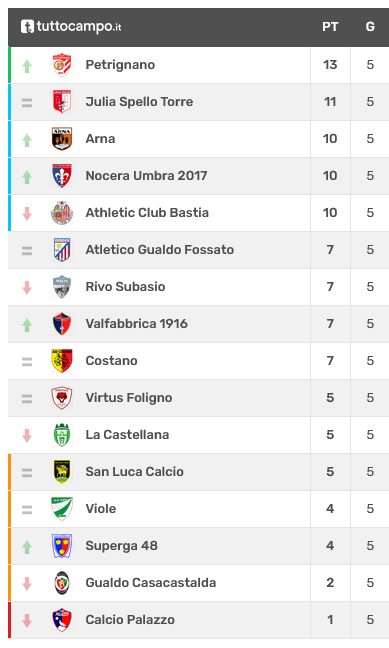Click the San Luca Calcio crest
This screenshot has width=389, height=648.
(62, 472)
